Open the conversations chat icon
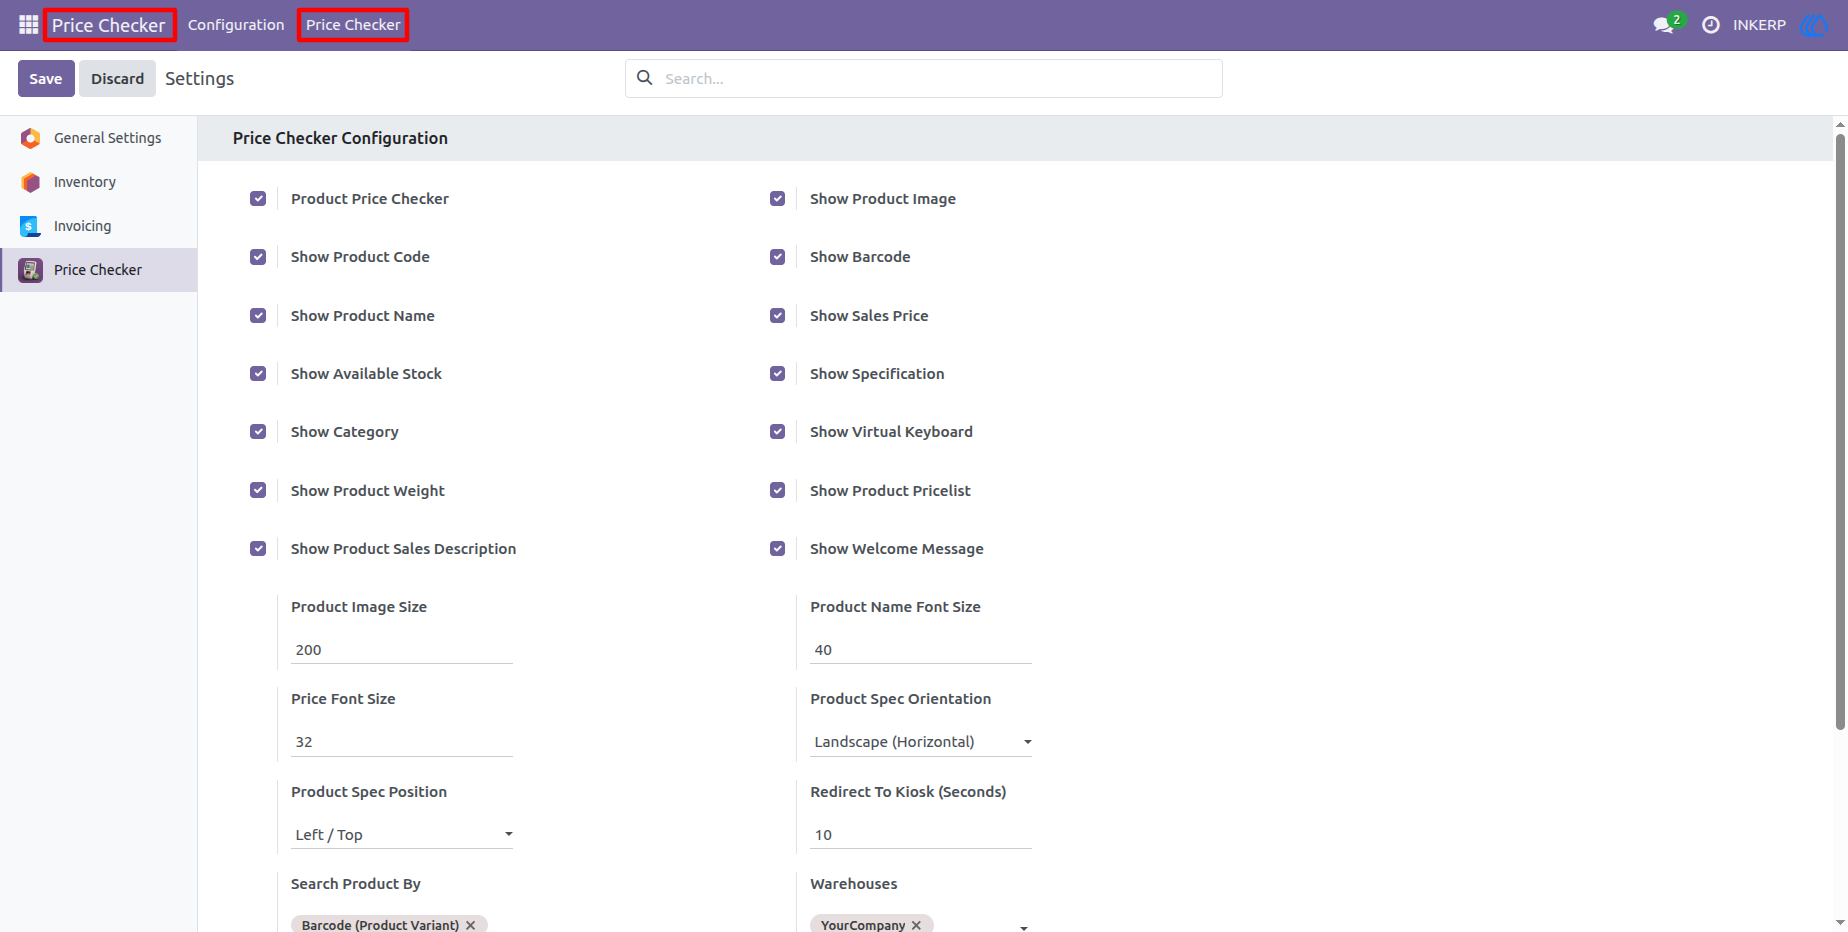 tap(1664, 25)
